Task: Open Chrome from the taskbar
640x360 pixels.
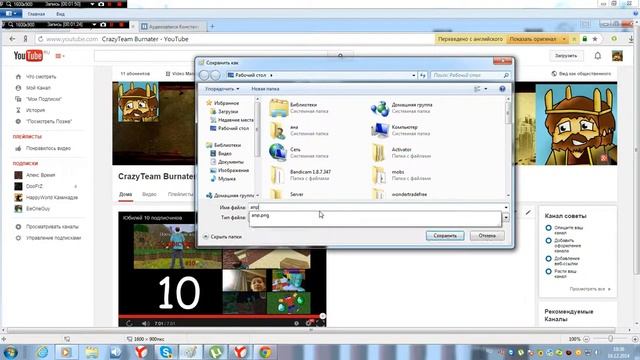Action: click(265, 352)
